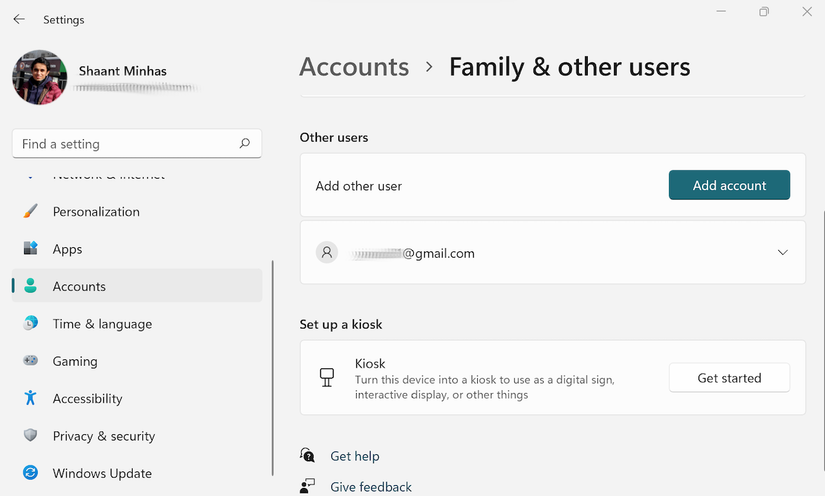Click the Accessibility person icon

pyautogui.click(x=31, y=398)
